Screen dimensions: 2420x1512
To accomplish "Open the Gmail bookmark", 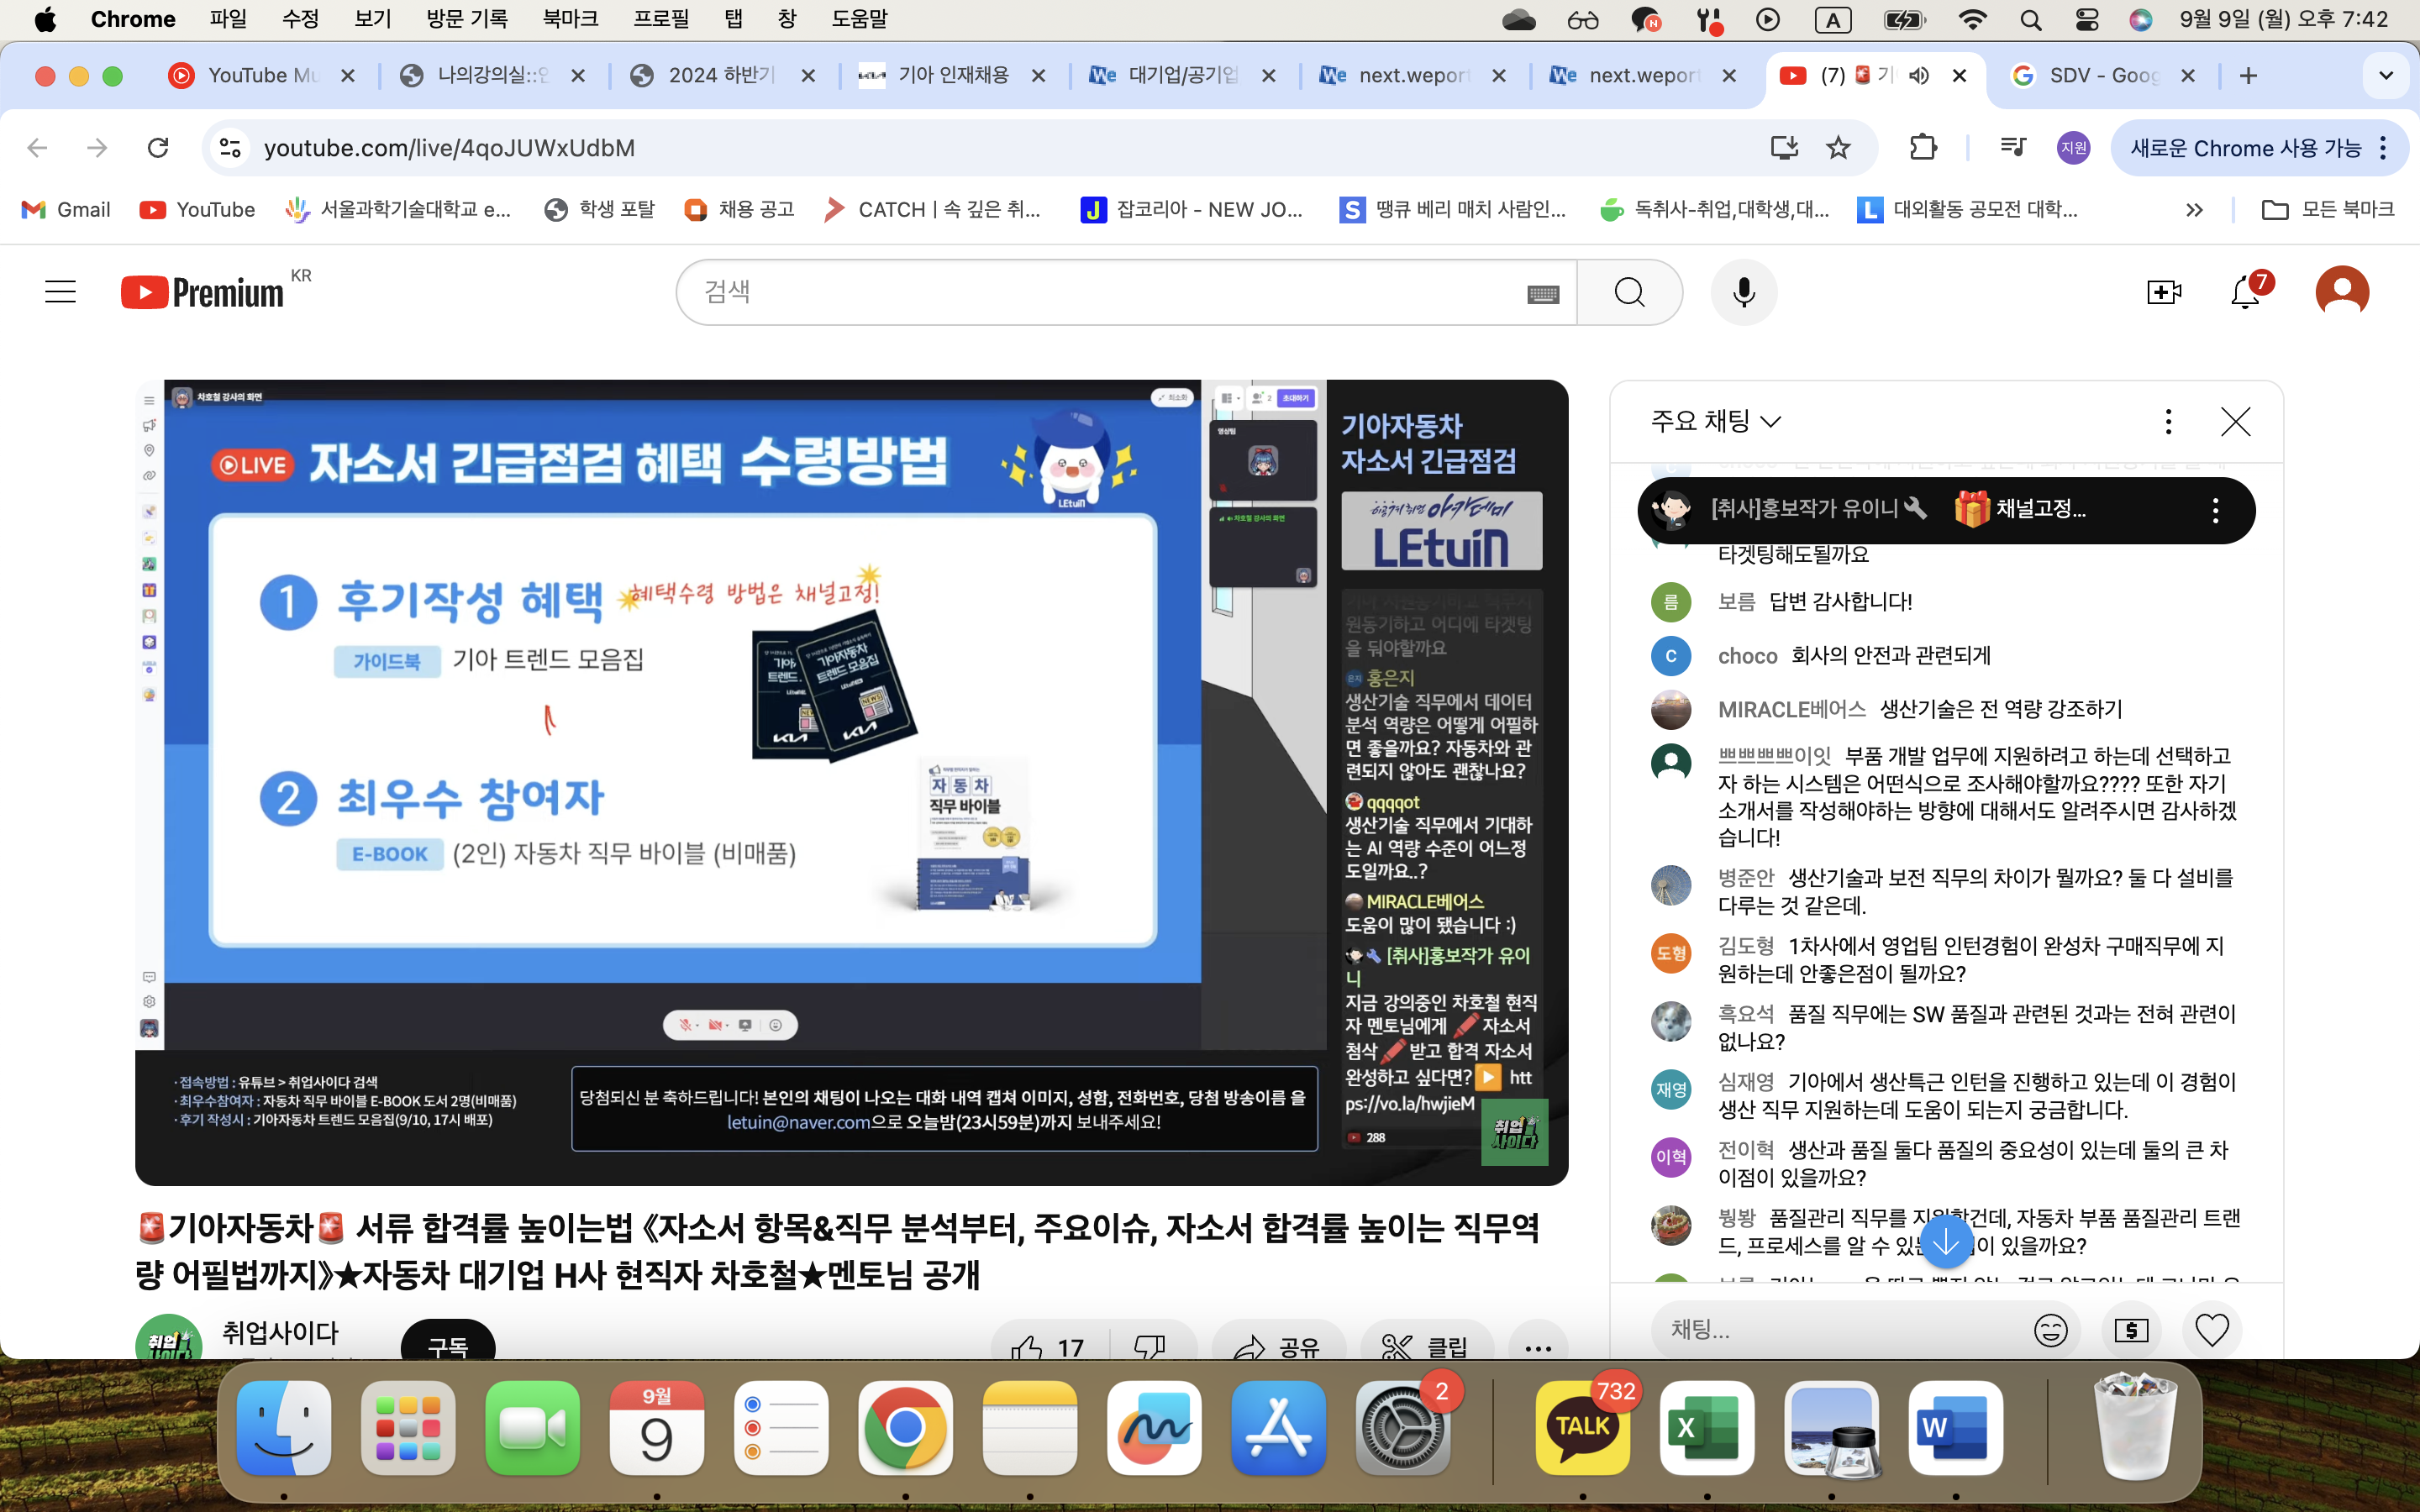I will pos(66,210).
